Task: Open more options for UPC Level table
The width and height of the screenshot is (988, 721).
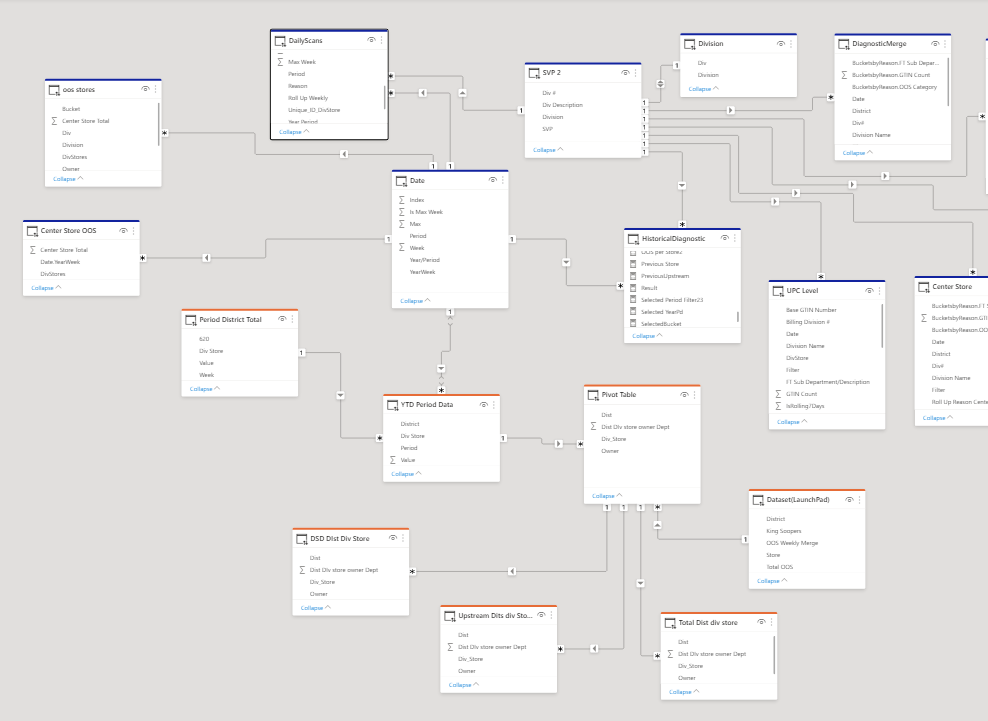Action: (879, 291)
